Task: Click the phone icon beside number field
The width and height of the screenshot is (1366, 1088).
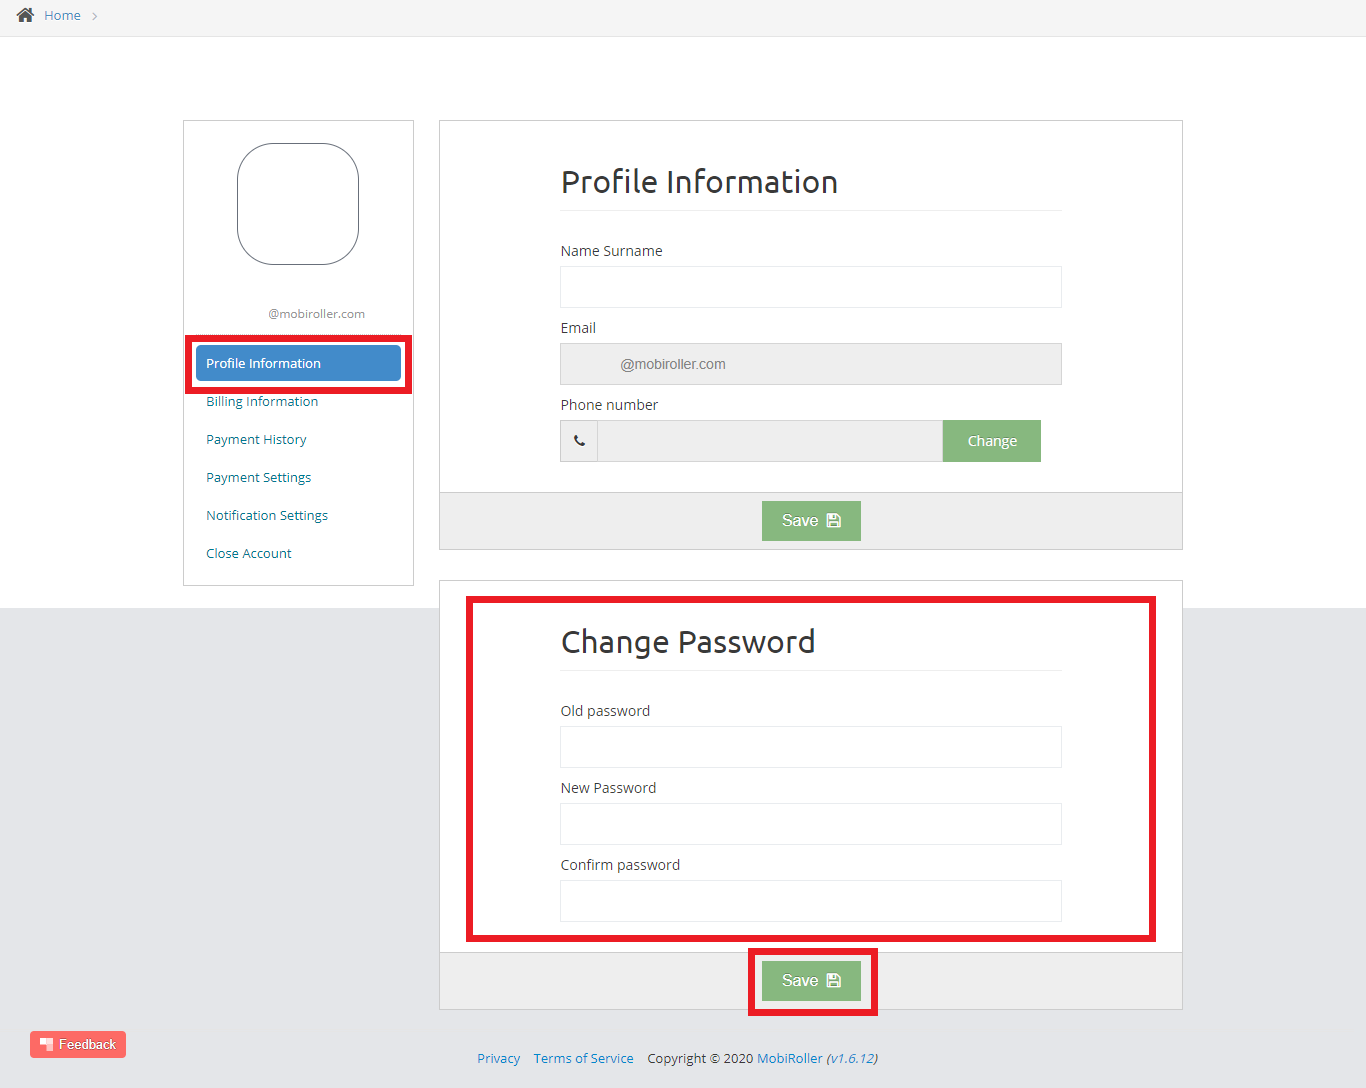Action: click(579, 441)
